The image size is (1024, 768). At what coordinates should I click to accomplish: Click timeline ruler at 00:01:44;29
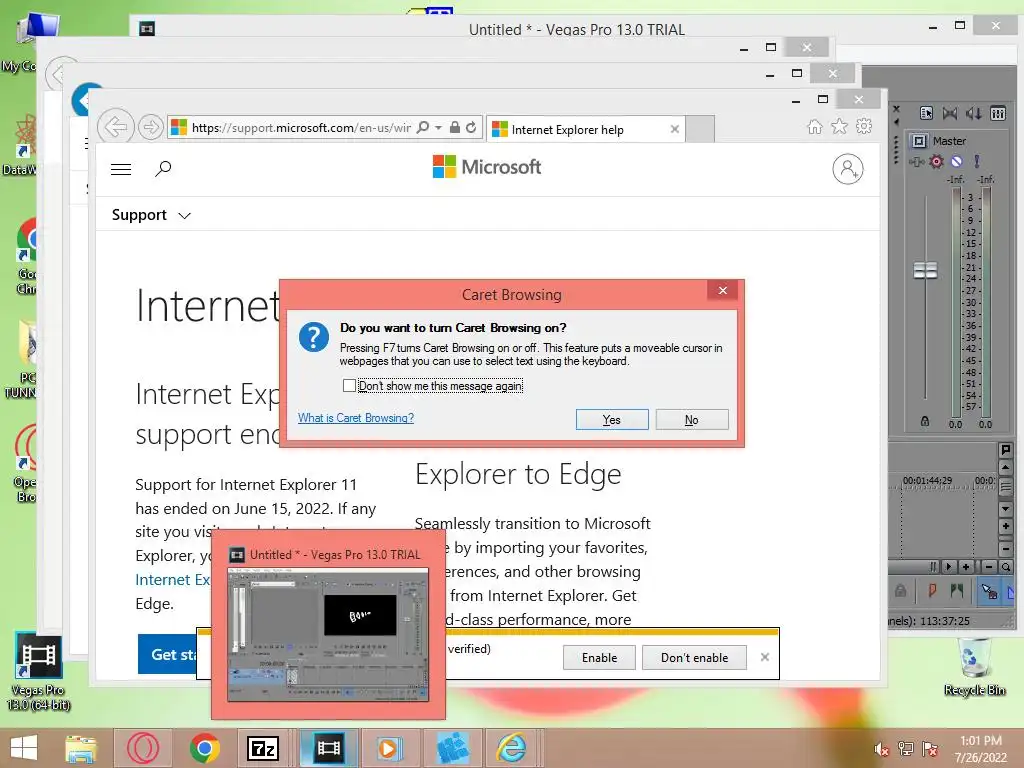927,481
